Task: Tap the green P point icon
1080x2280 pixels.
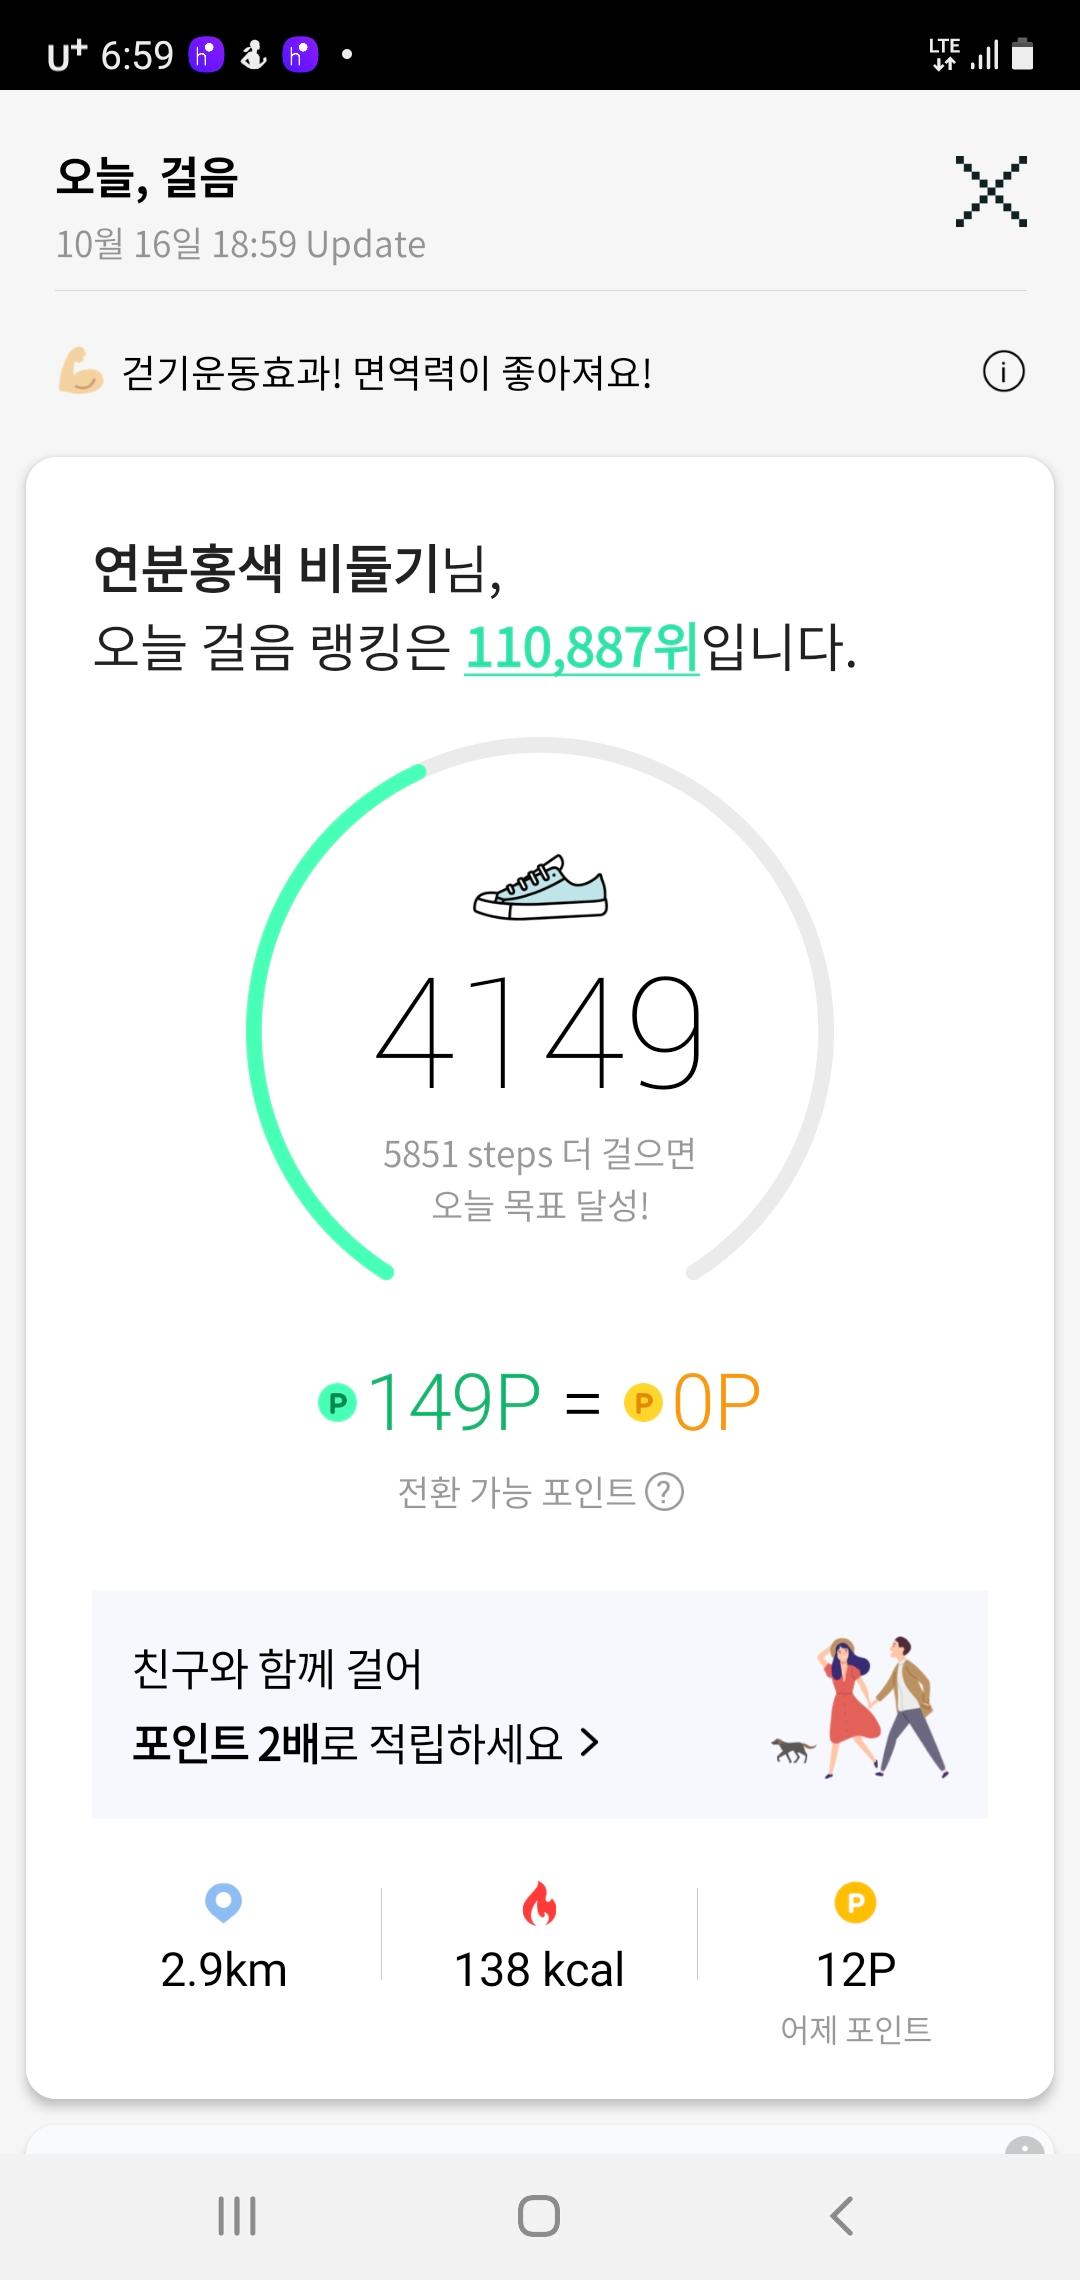Action: [x=338, y=1403]
